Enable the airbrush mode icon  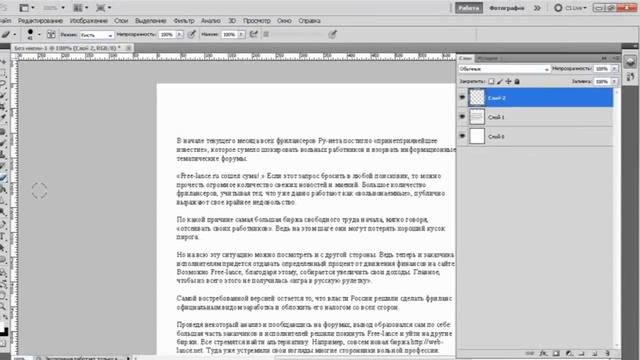[x=253, y=35]
